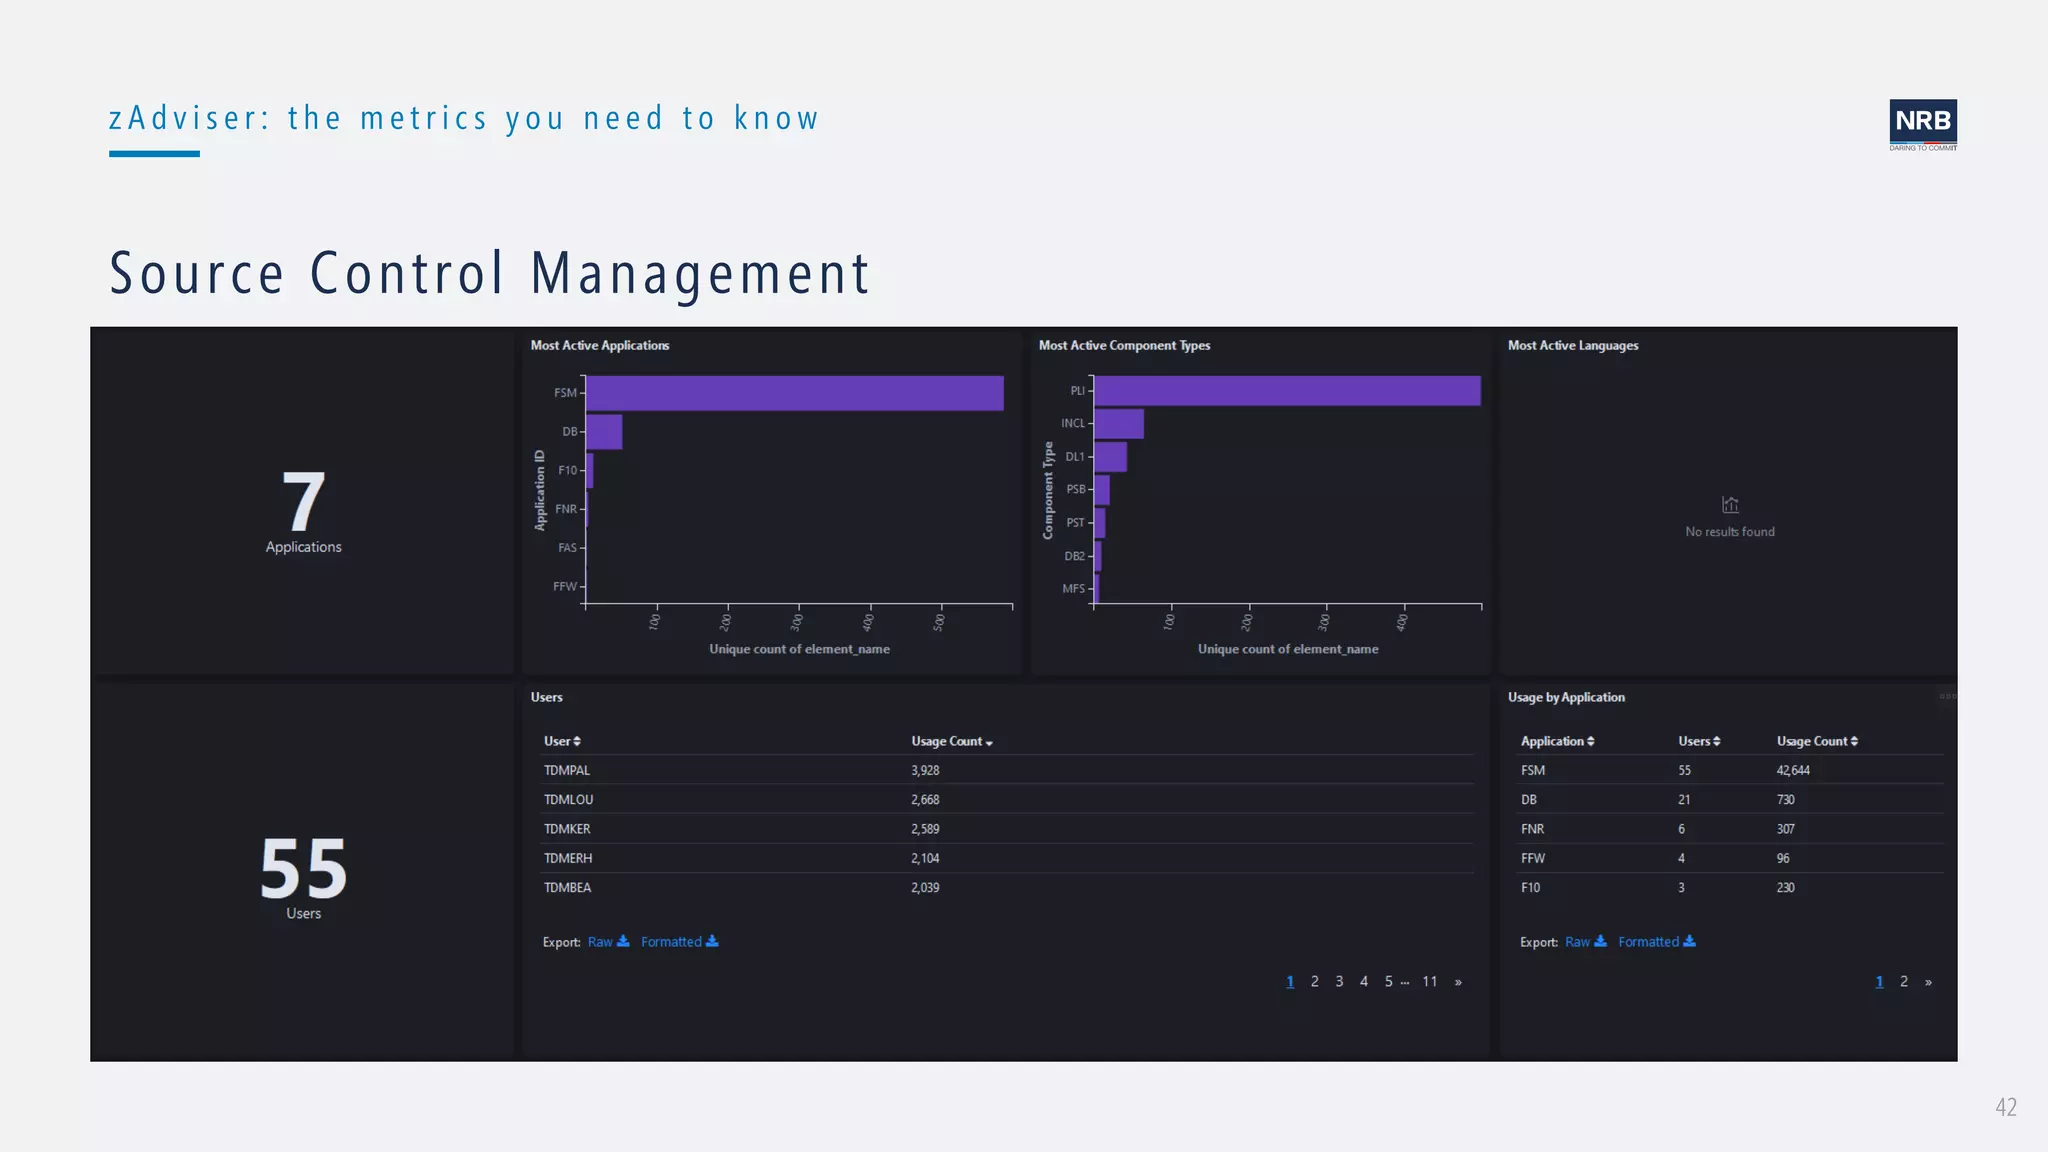Viewport: 2048px width, 1152px height.
Task: Sort Users table by User column
Action: click(x=562, y=741)
